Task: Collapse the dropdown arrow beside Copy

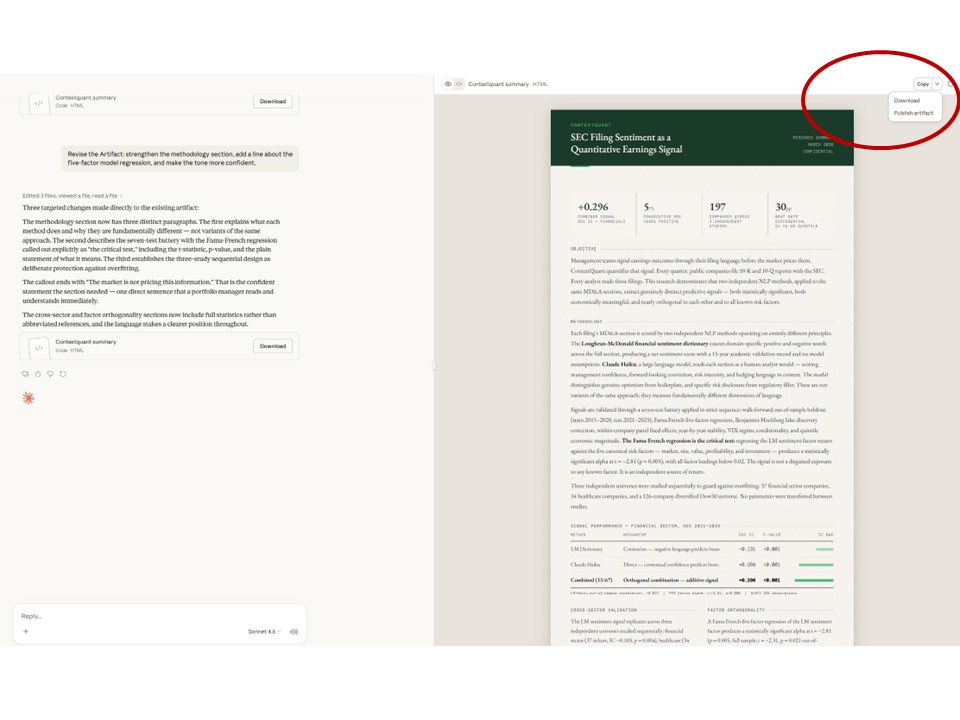Action: tap(937, 84)
